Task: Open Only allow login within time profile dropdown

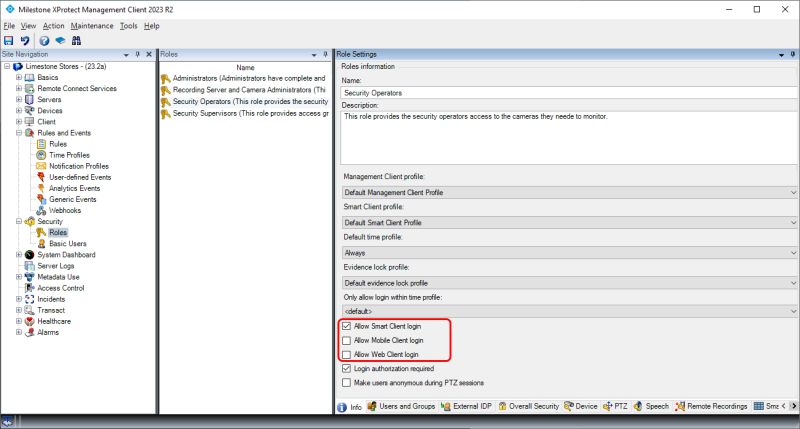Action: click(569, 311)
